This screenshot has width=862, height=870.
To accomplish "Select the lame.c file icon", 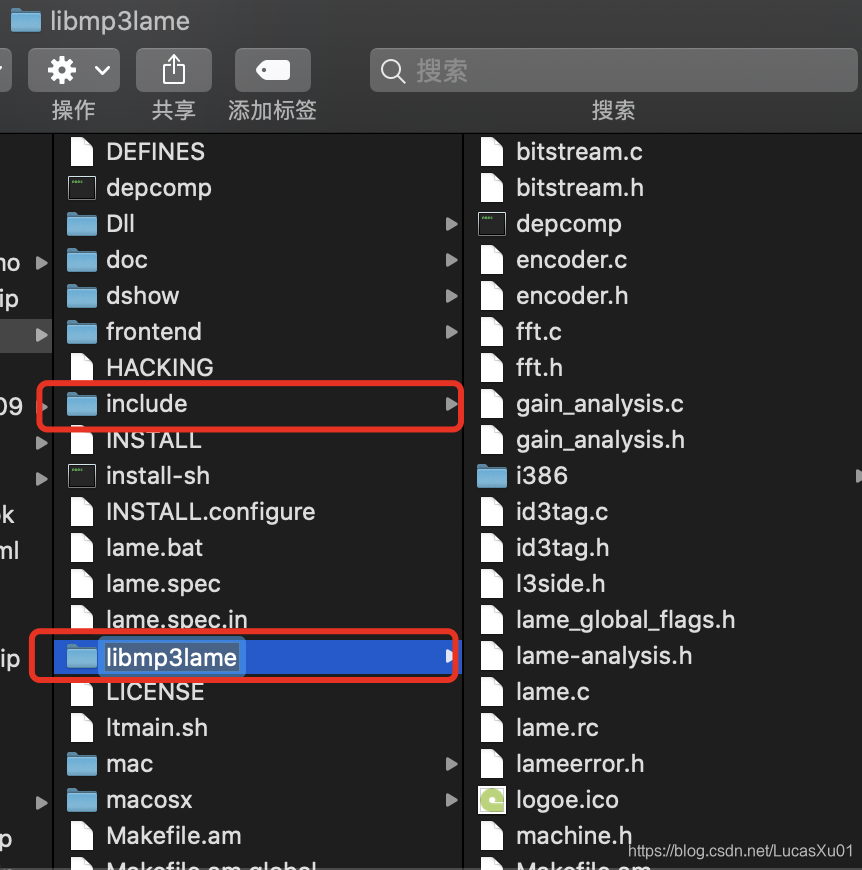I will [491, 692].
